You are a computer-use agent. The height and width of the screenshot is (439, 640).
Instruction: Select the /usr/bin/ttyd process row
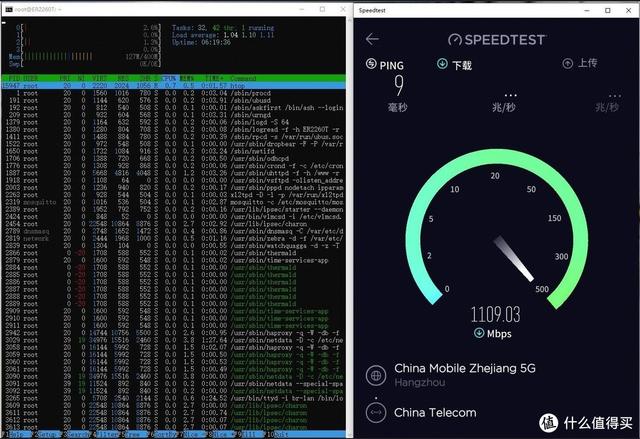coord(173,398)
